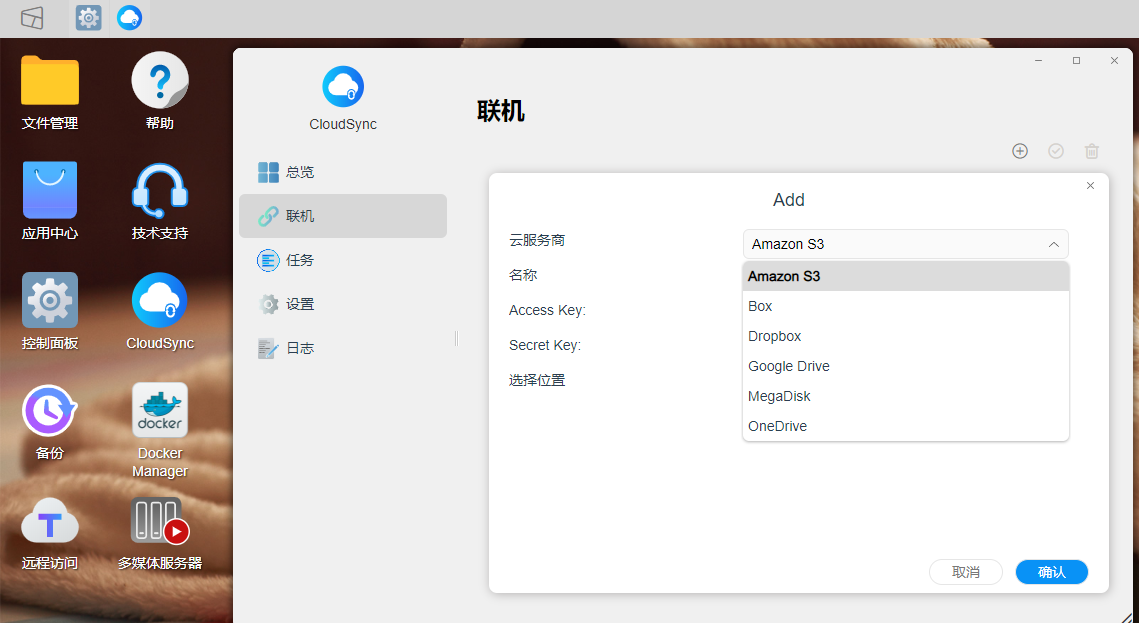Viewport: 1139px width, 623px height.
Task: Select 联机 connection in sidebar
Action: click(x=343, y=216)
